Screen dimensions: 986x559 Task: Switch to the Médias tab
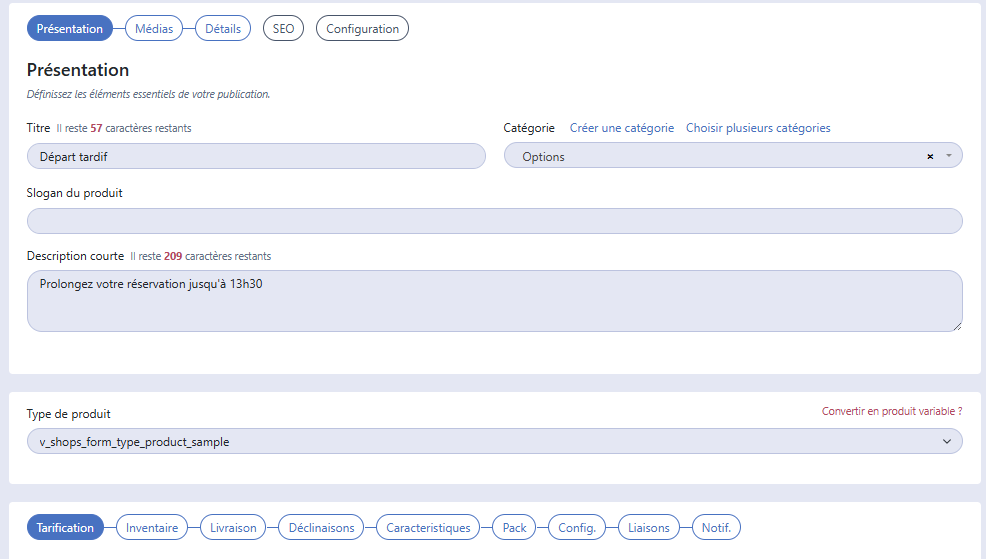pos(154,29)
